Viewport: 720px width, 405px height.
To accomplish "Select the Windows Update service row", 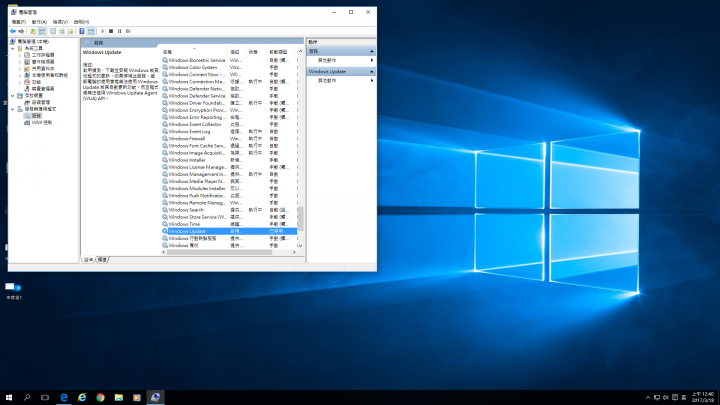I will [x=229, y=231].
